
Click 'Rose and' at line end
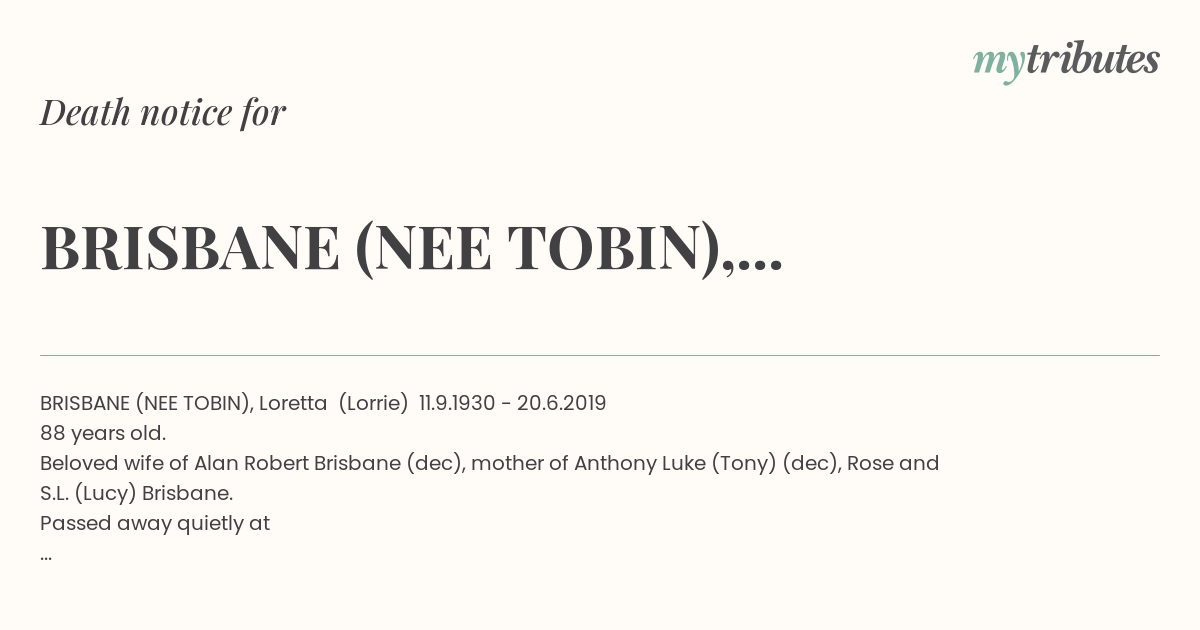[x=893, y=464]
